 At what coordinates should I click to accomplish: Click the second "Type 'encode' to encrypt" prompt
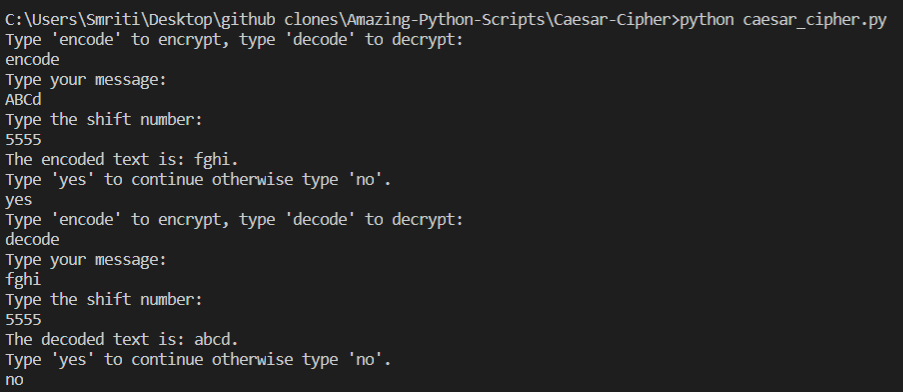pyautogui.click(x=234, y=220)
